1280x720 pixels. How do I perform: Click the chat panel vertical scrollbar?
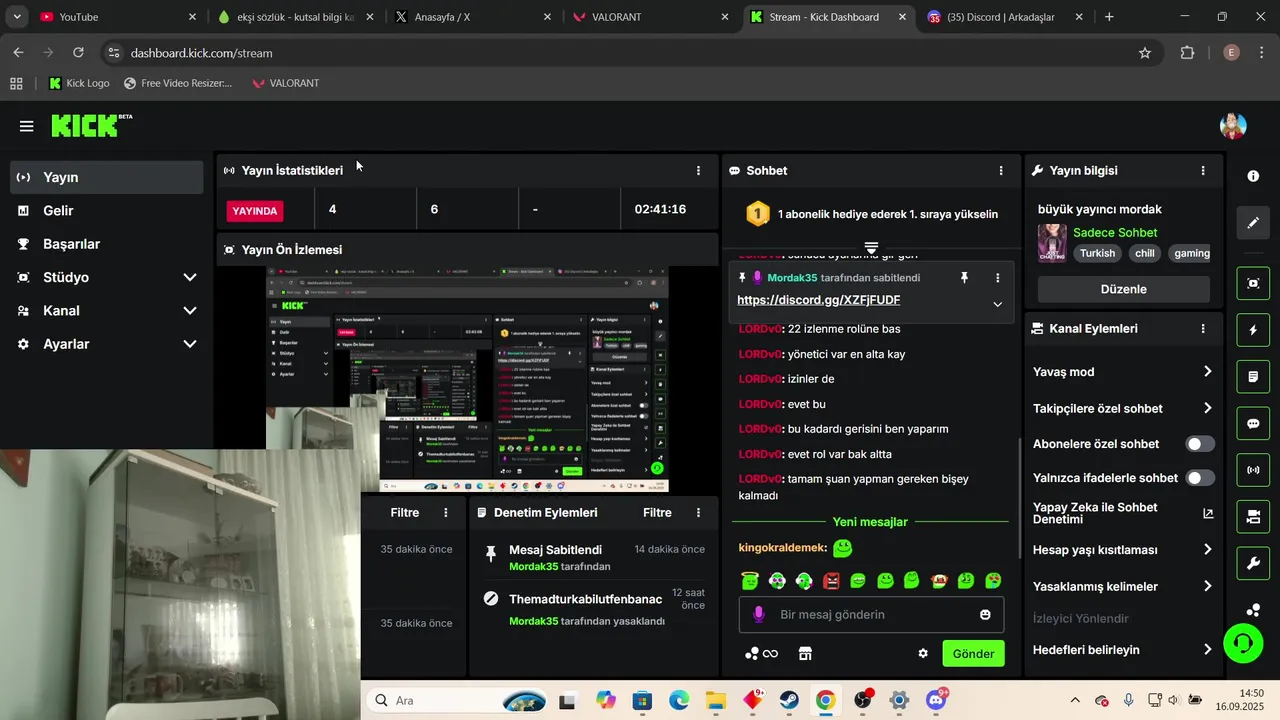coord(1019,497)
